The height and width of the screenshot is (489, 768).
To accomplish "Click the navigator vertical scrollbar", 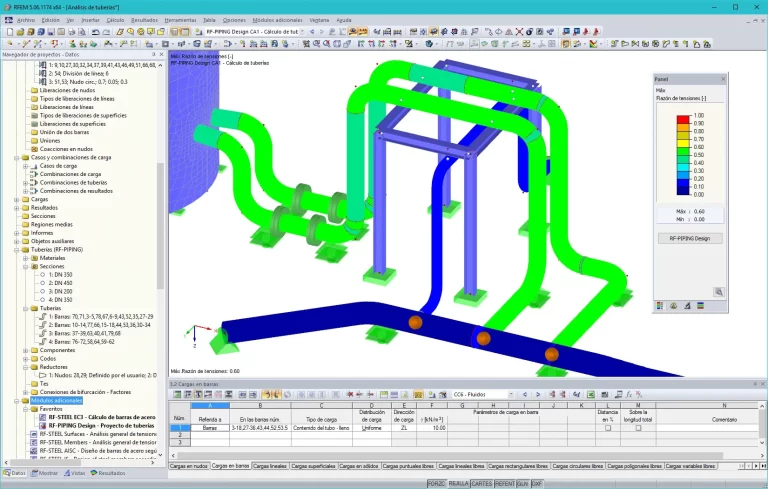I will click(160, 225).
